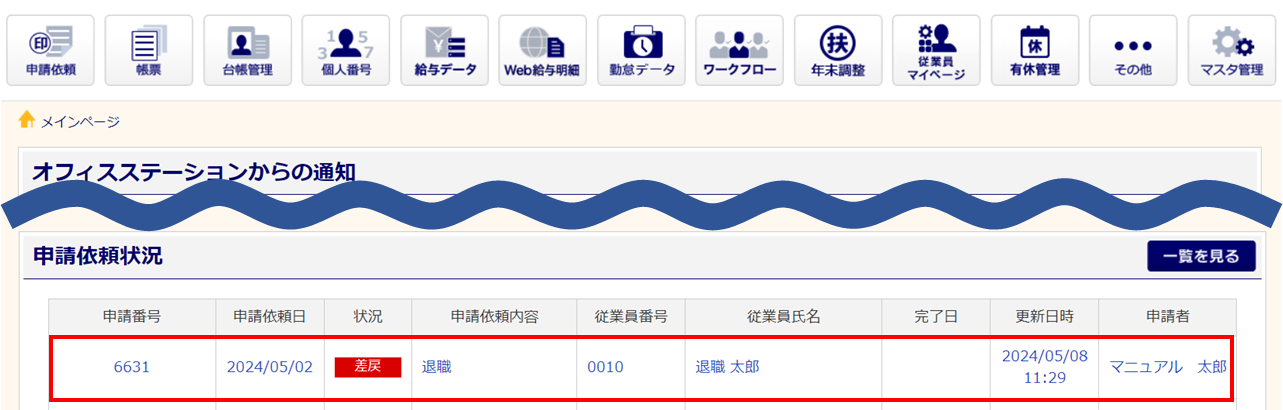
Task: Select the 有休管理 calendar icon
Action: pyautogui.click(x=1035, y=50)
